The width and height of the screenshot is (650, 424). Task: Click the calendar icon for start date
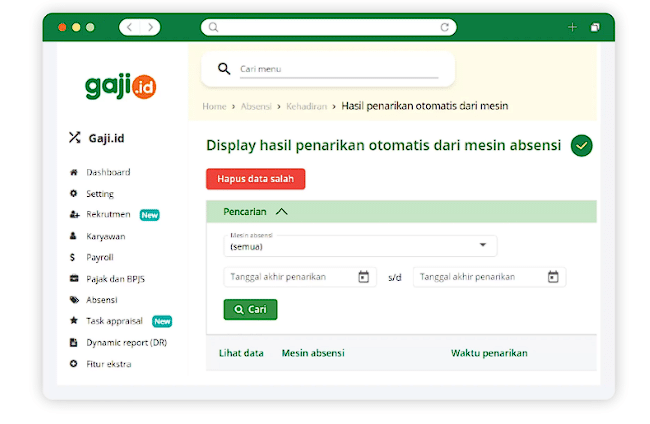(x=363, y=277)
